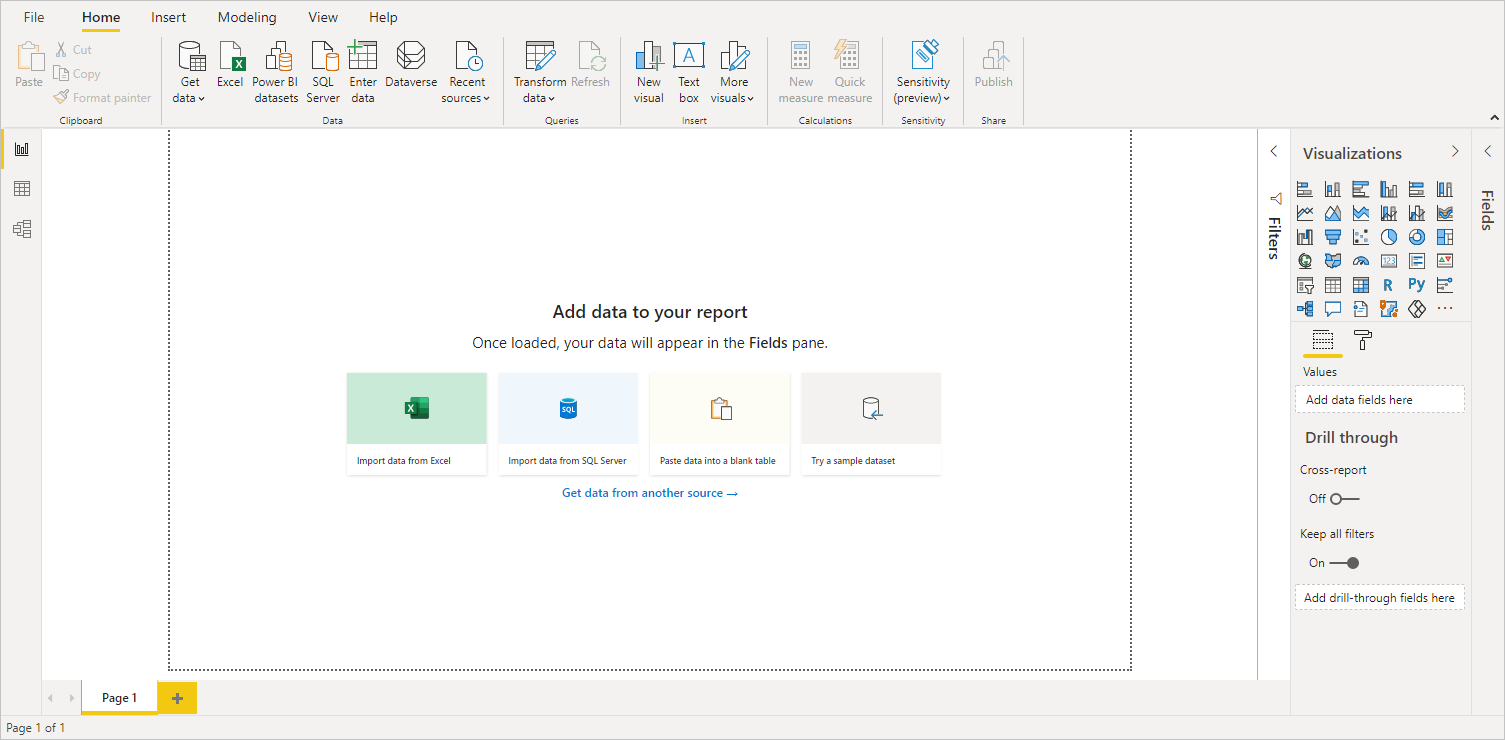The image size is (1505, 740).
Task: Click the Add data fields here well
Action: pos(1380,399)
